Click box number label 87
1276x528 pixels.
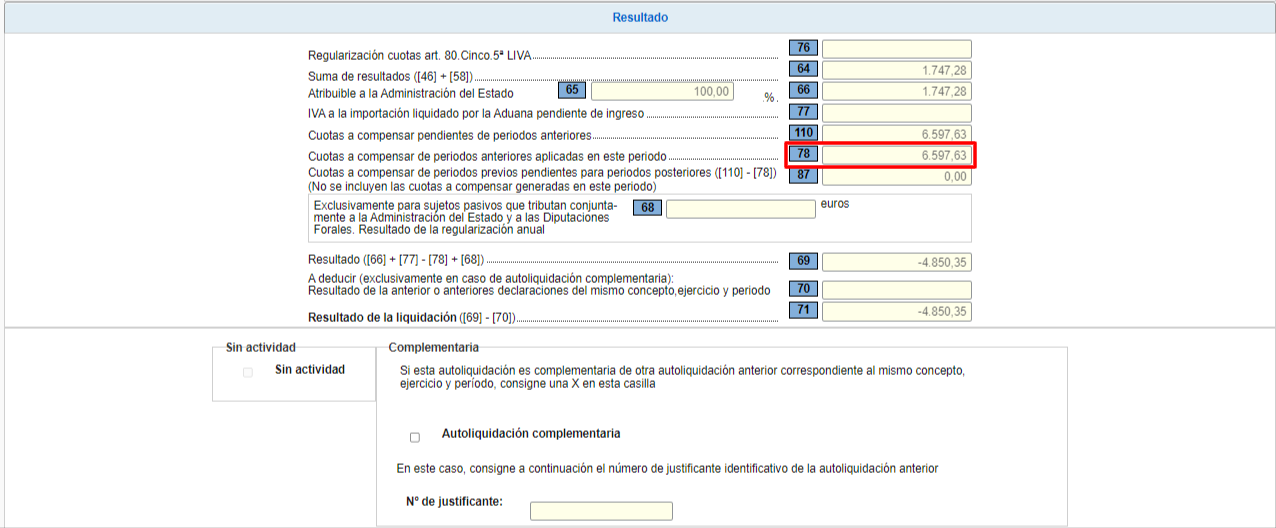click(803, 175)
